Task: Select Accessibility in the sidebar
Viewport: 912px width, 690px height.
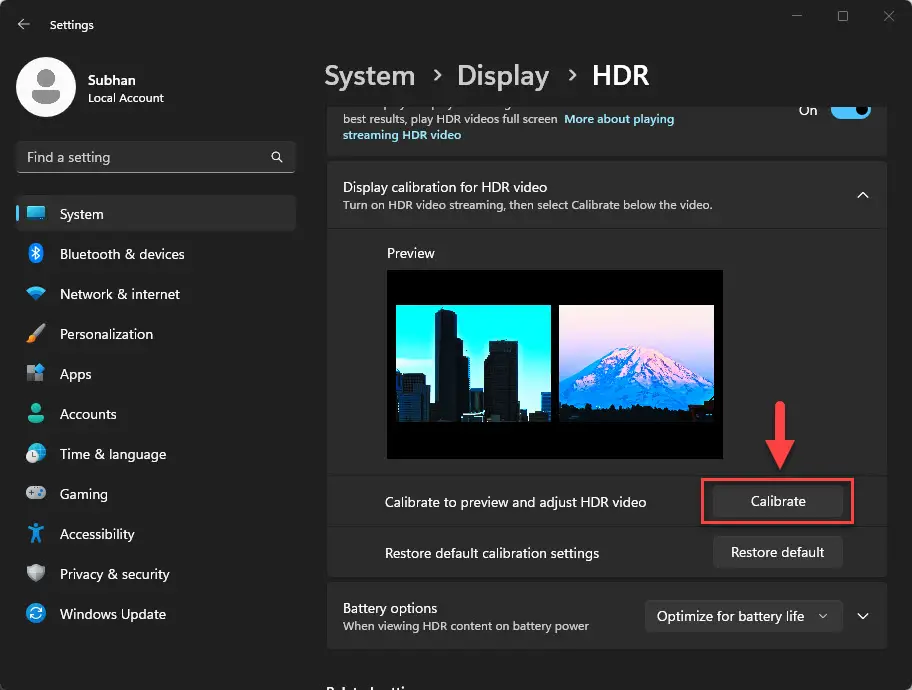Action: (x=96, y=534)
